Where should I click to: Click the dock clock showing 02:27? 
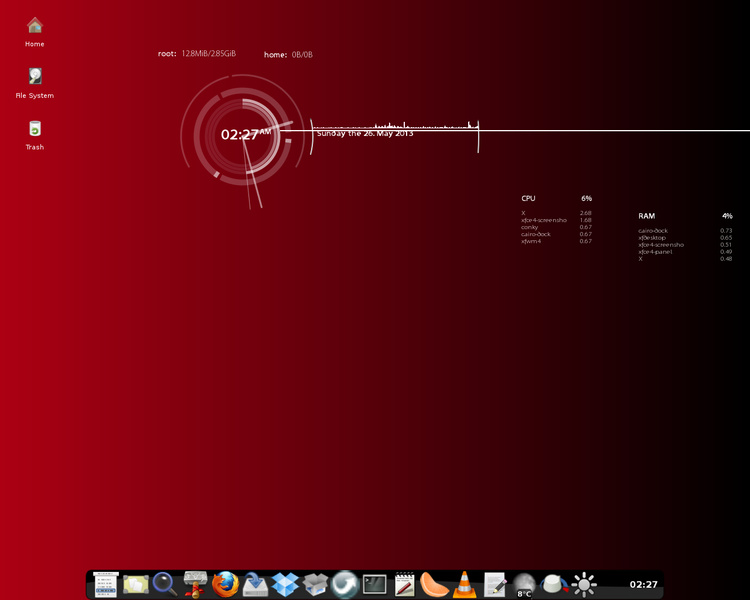tap(642, 585)
